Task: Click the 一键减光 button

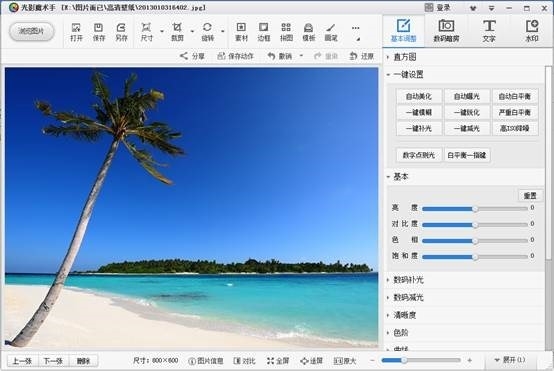Action: pyautogui.click(x=467, y=128)
